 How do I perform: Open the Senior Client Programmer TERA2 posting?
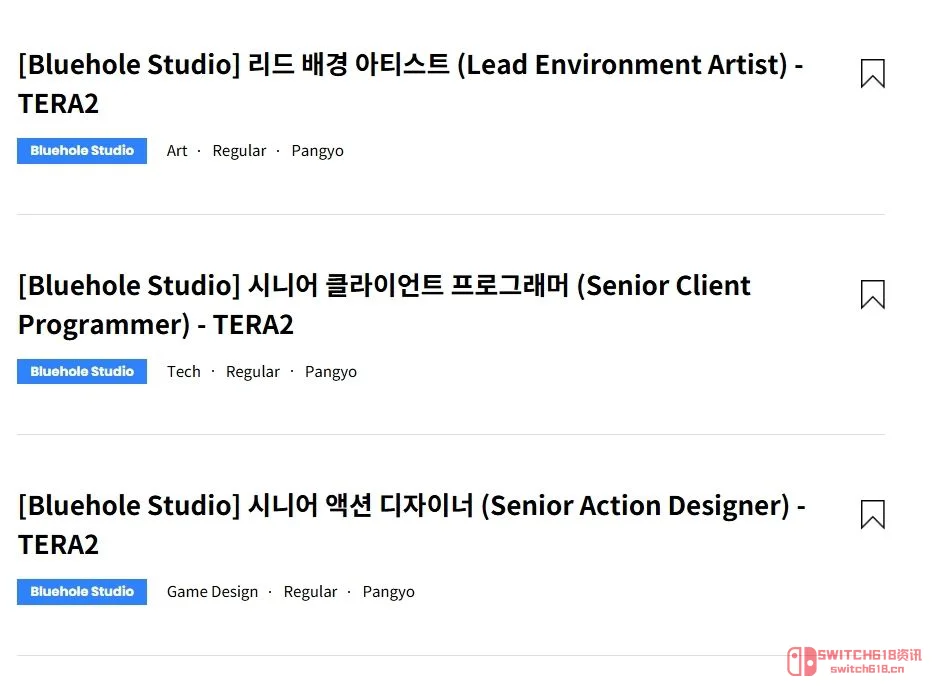(x=384, y=304)
